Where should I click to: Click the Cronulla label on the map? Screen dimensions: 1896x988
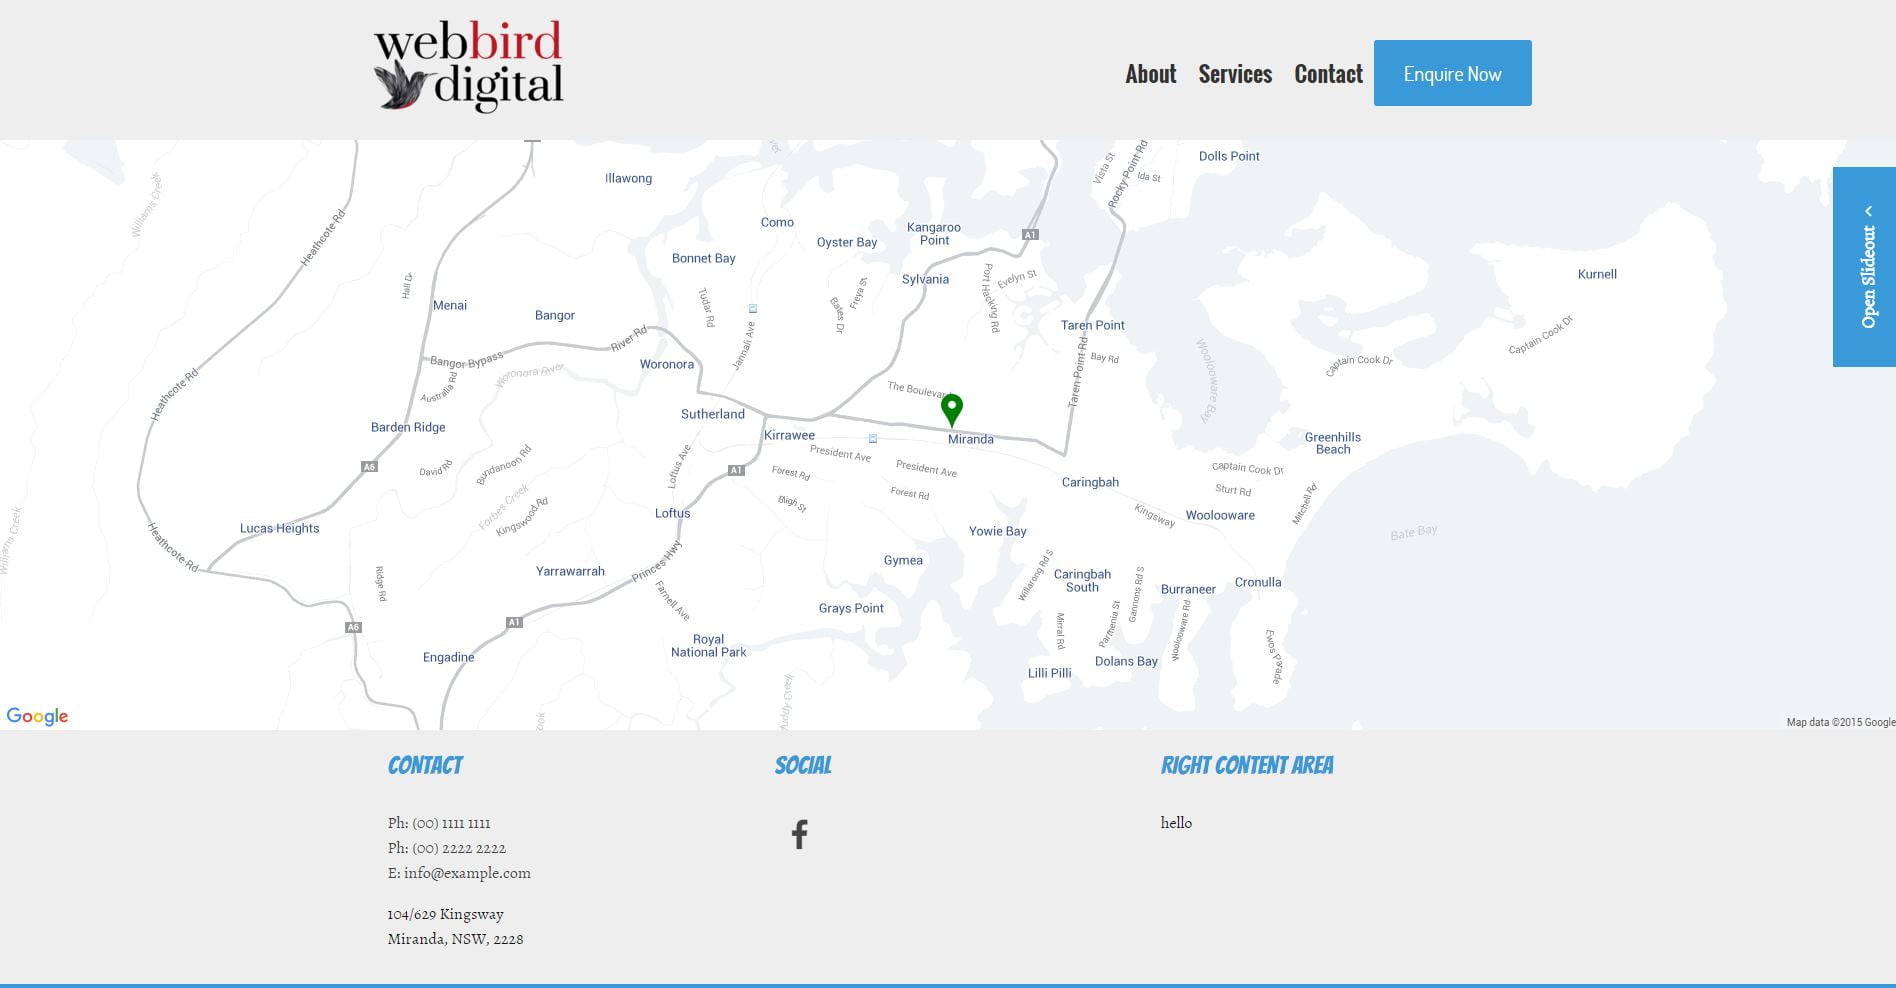click(1258, 582)
